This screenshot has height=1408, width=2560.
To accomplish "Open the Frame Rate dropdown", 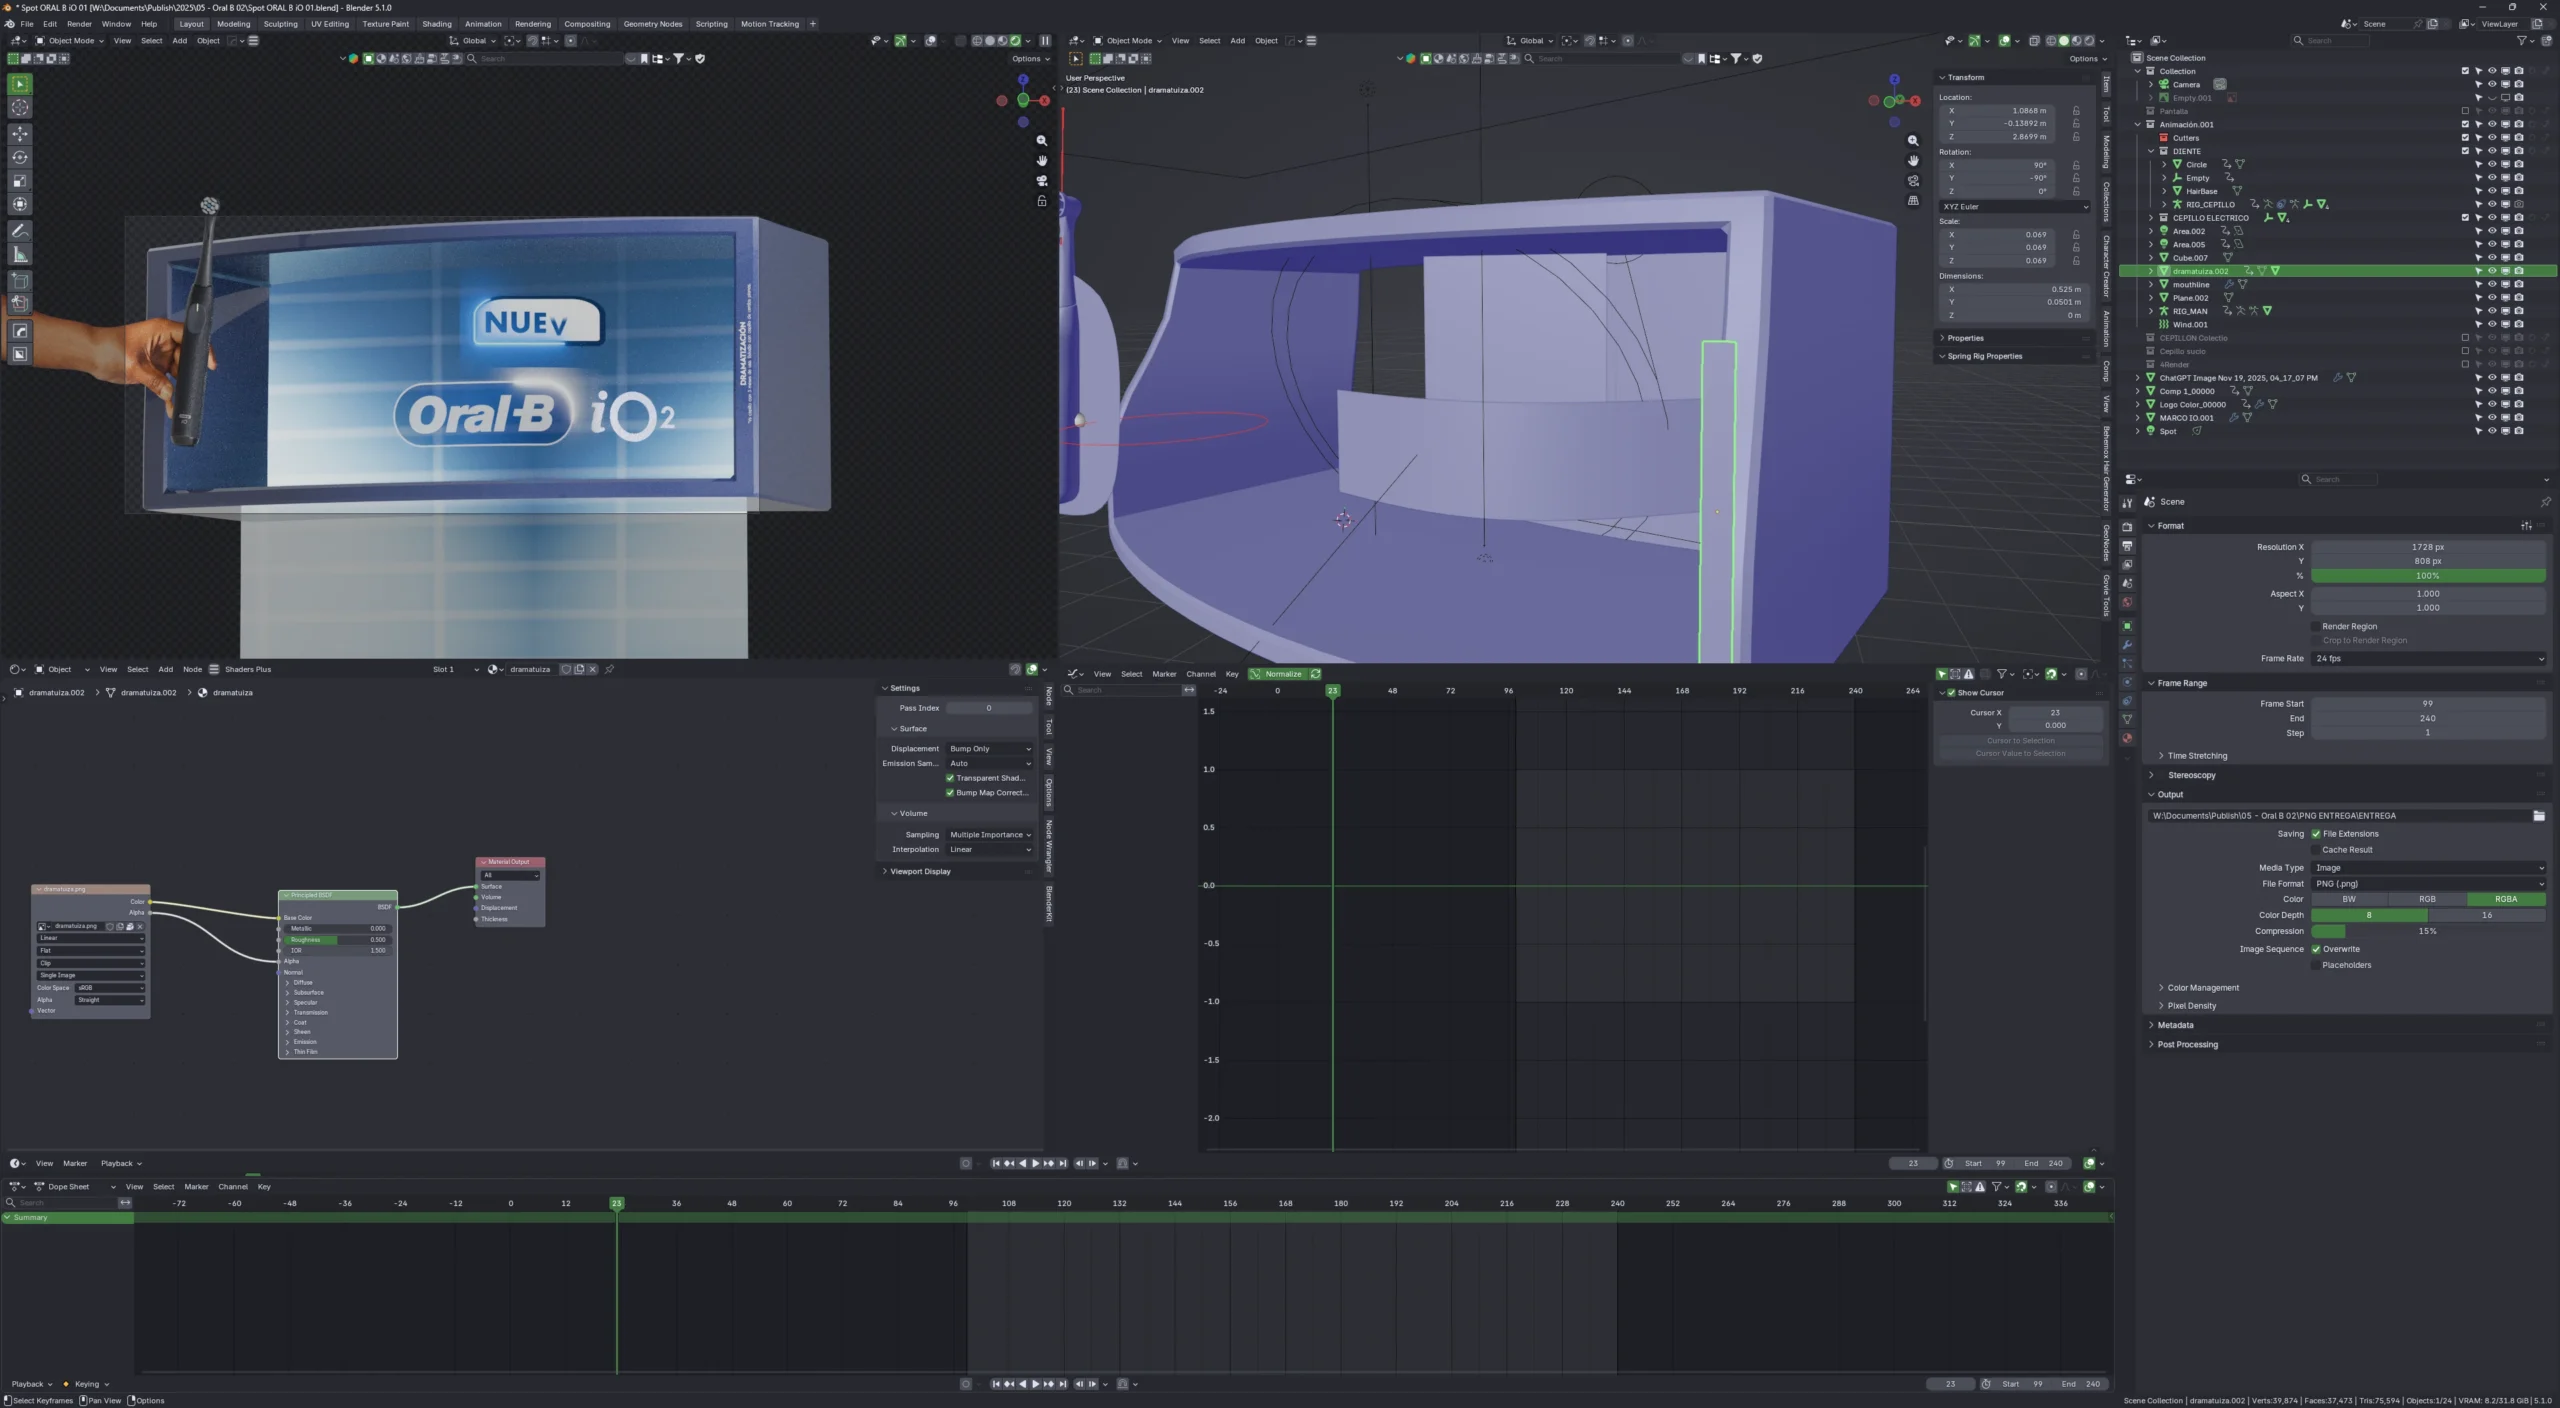I will [2428, 659].
